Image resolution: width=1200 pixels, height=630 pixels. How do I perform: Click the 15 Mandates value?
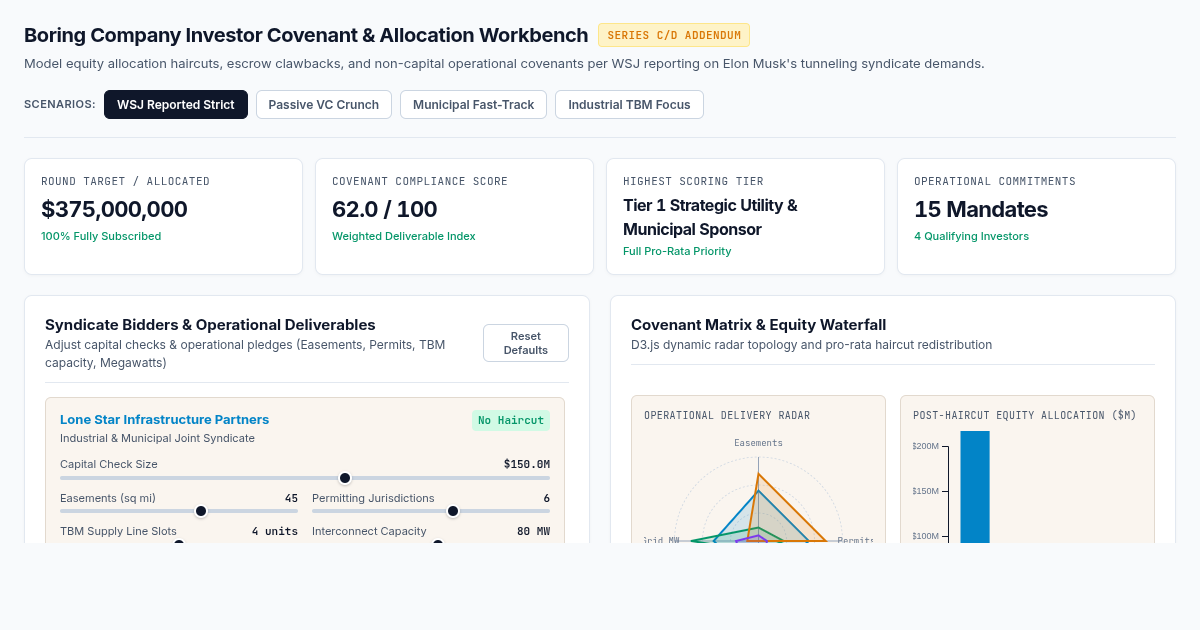981,209
